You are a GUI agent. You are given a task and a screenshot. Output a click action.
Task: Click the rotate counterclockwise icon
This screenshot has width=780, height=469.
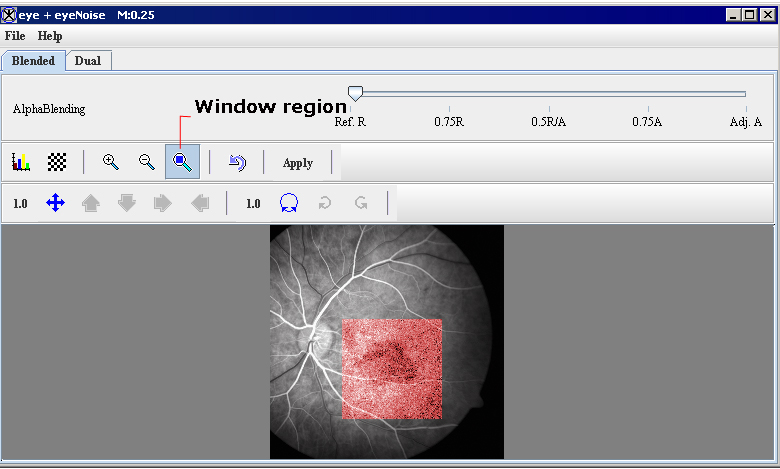coord(325,203)
